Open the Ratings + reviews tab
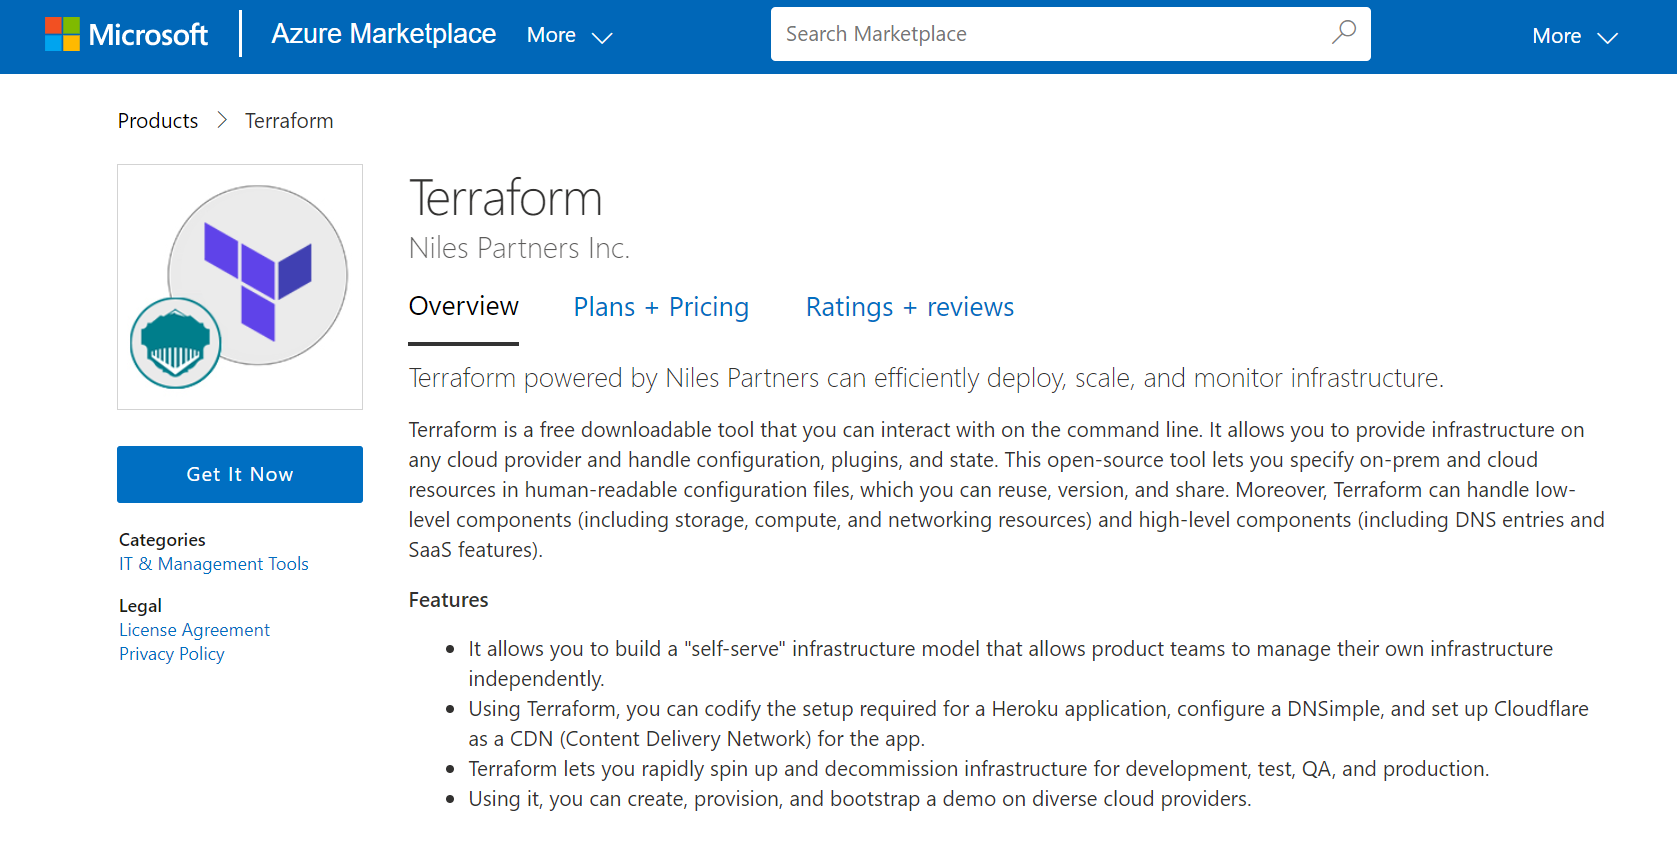 click(x=910, y=307)
